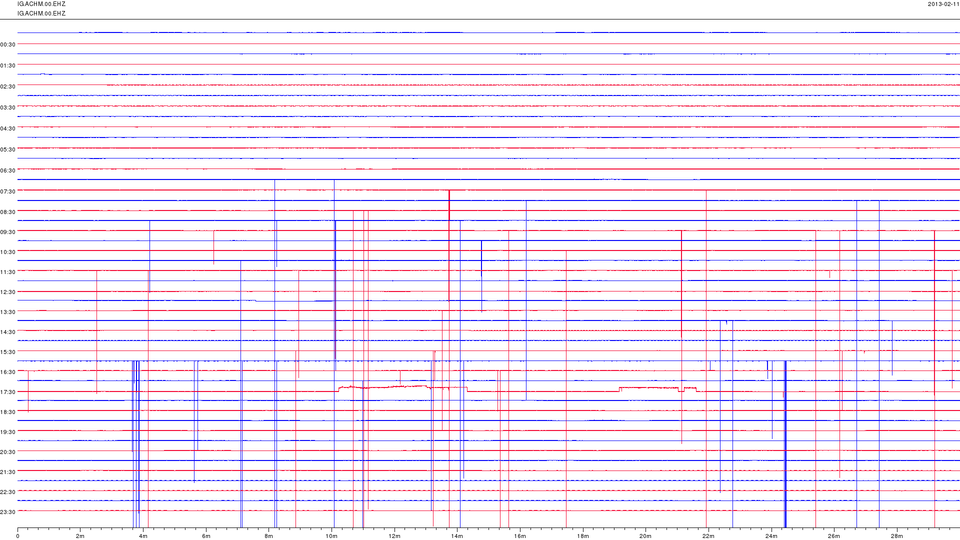Select the 21:30 row label
The image size is (960, 540).
(7, 472)
